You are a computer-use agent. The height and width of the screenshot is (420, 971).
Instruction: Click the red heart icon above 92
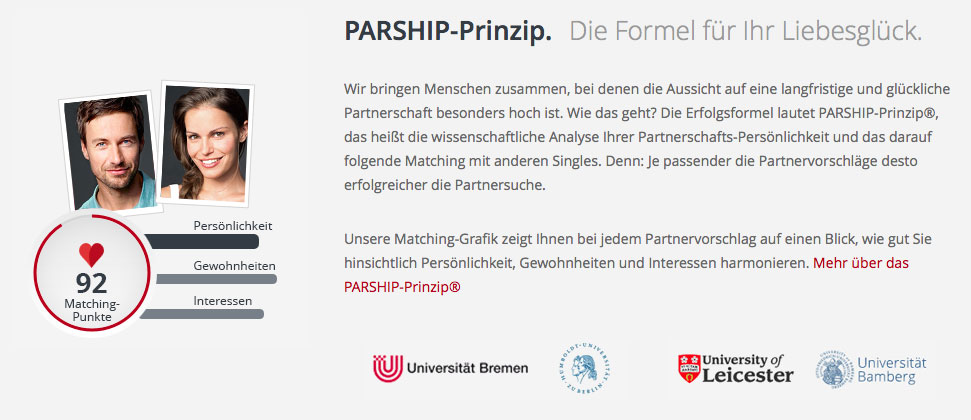coord(92,255)
